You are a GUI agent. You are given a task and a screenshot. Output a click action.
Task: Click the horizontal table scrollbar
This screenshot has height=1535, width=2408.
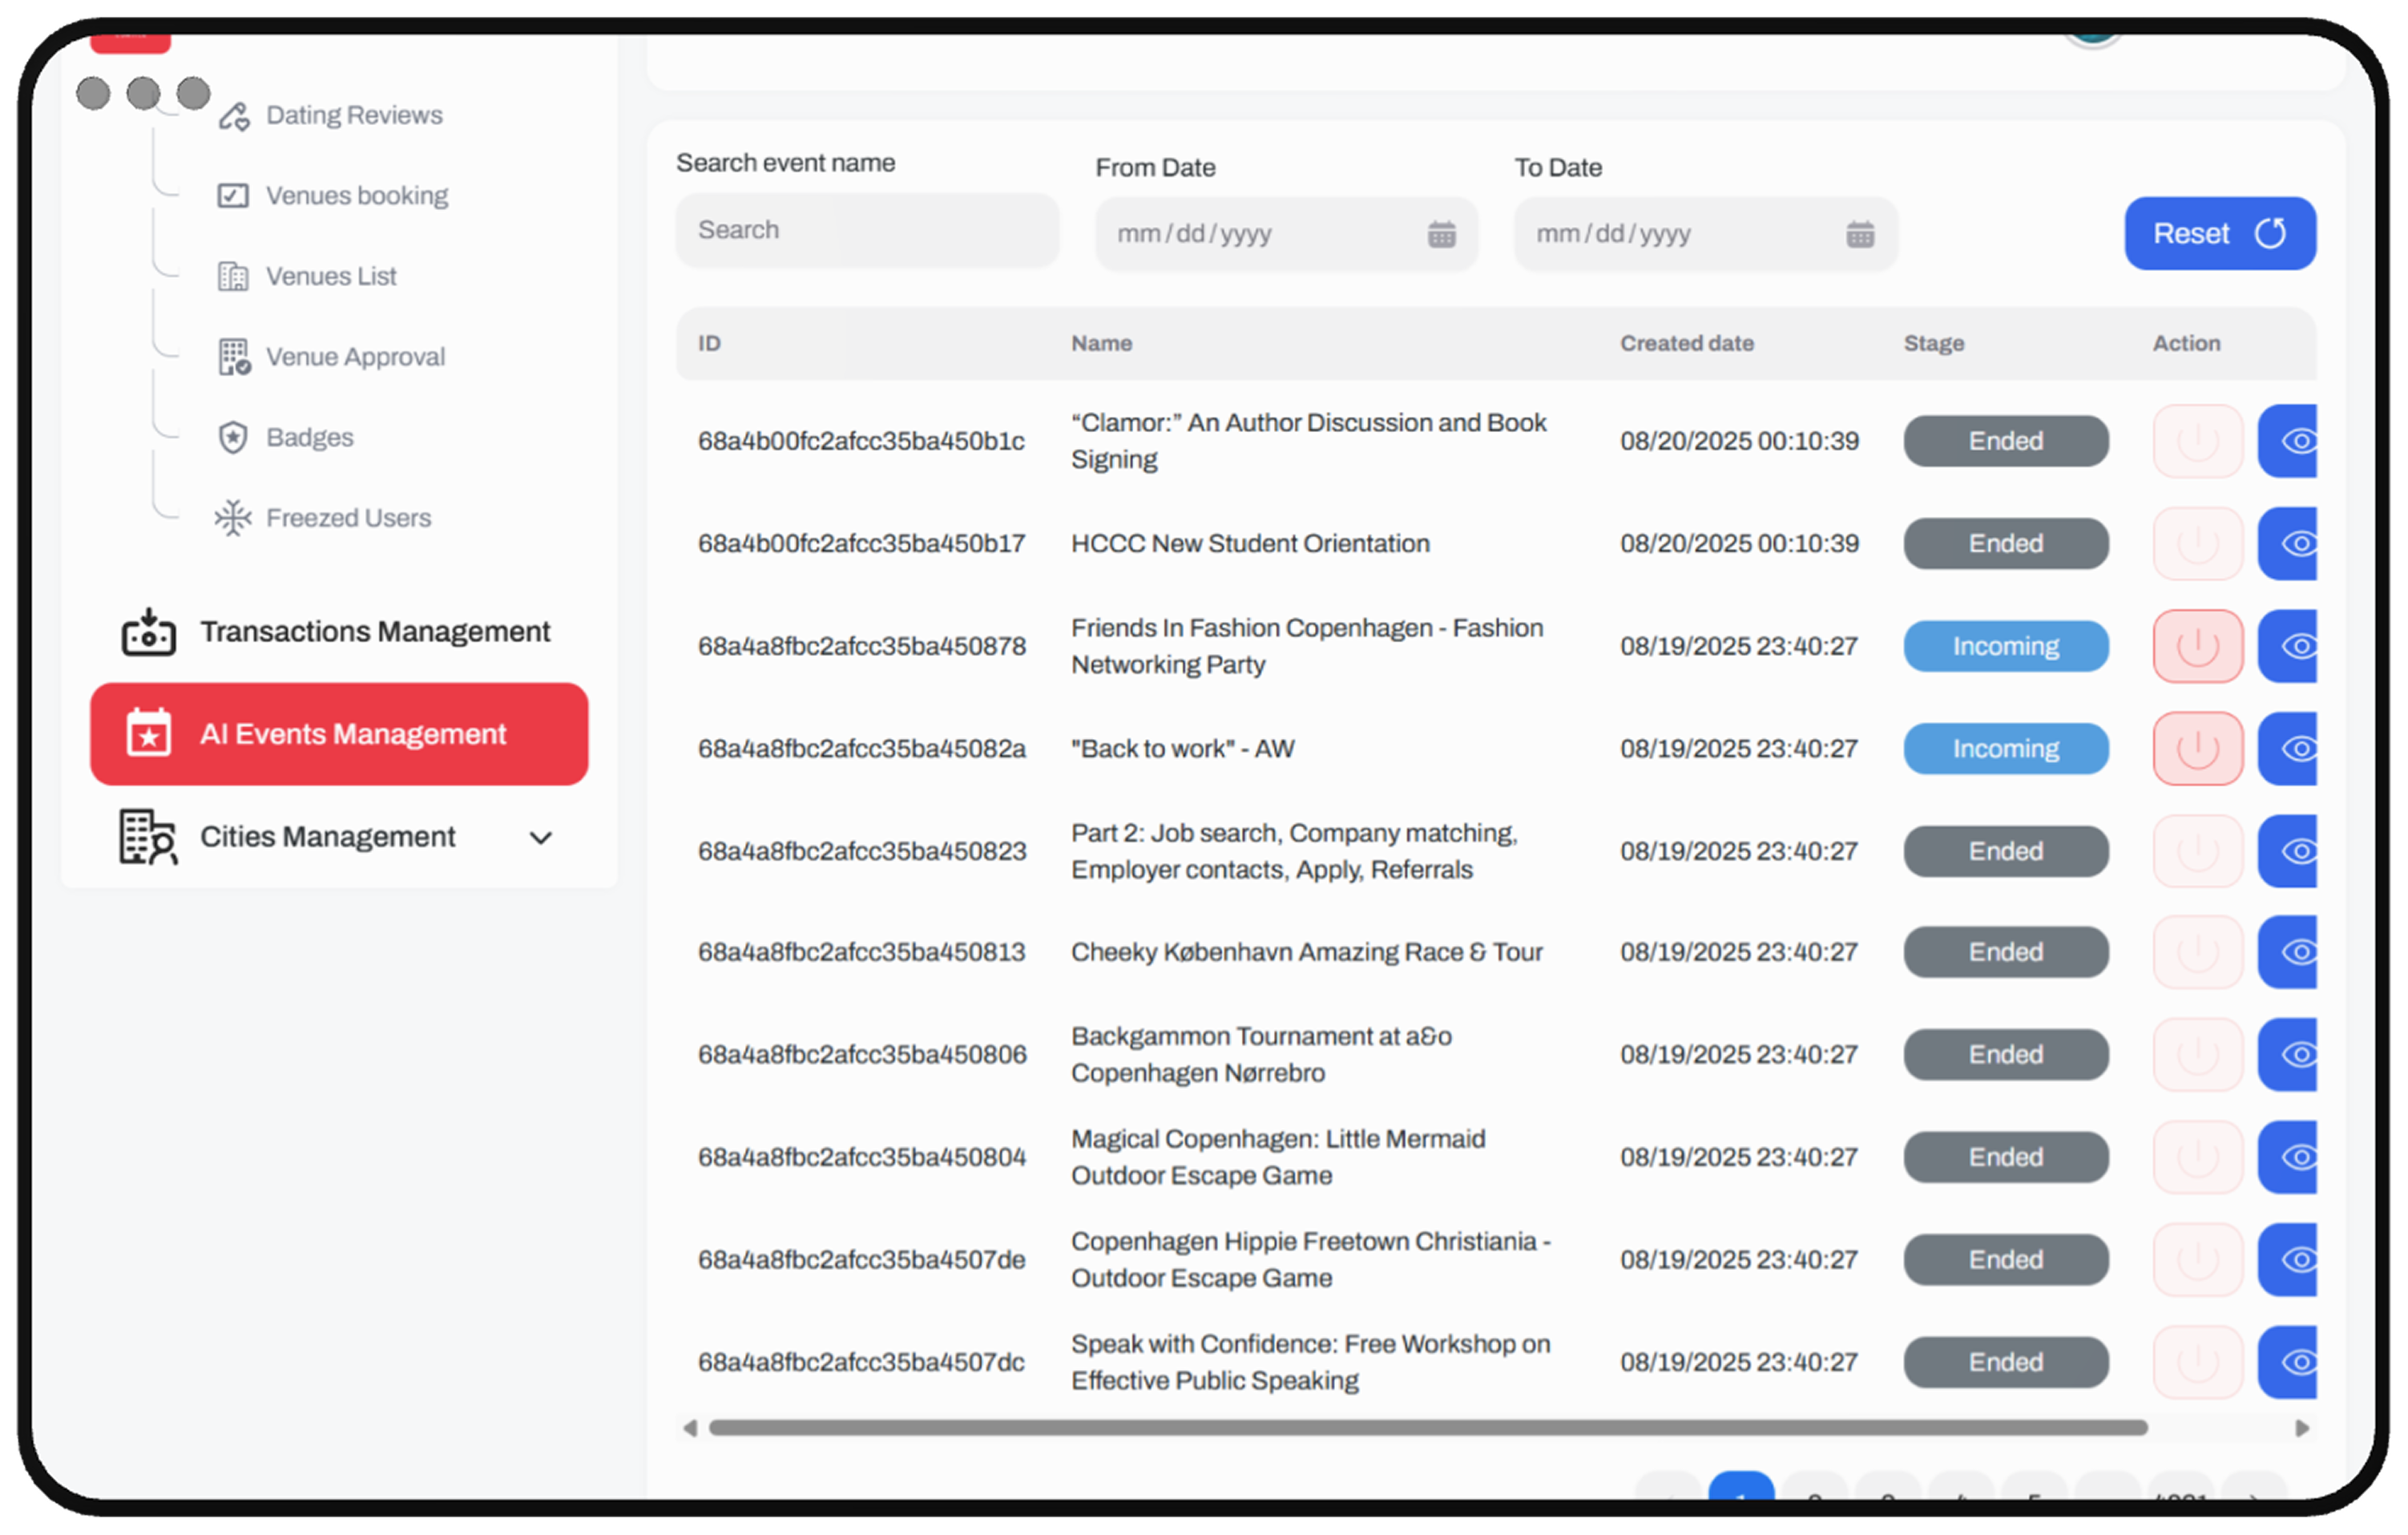click(x=1427, y=1428)
